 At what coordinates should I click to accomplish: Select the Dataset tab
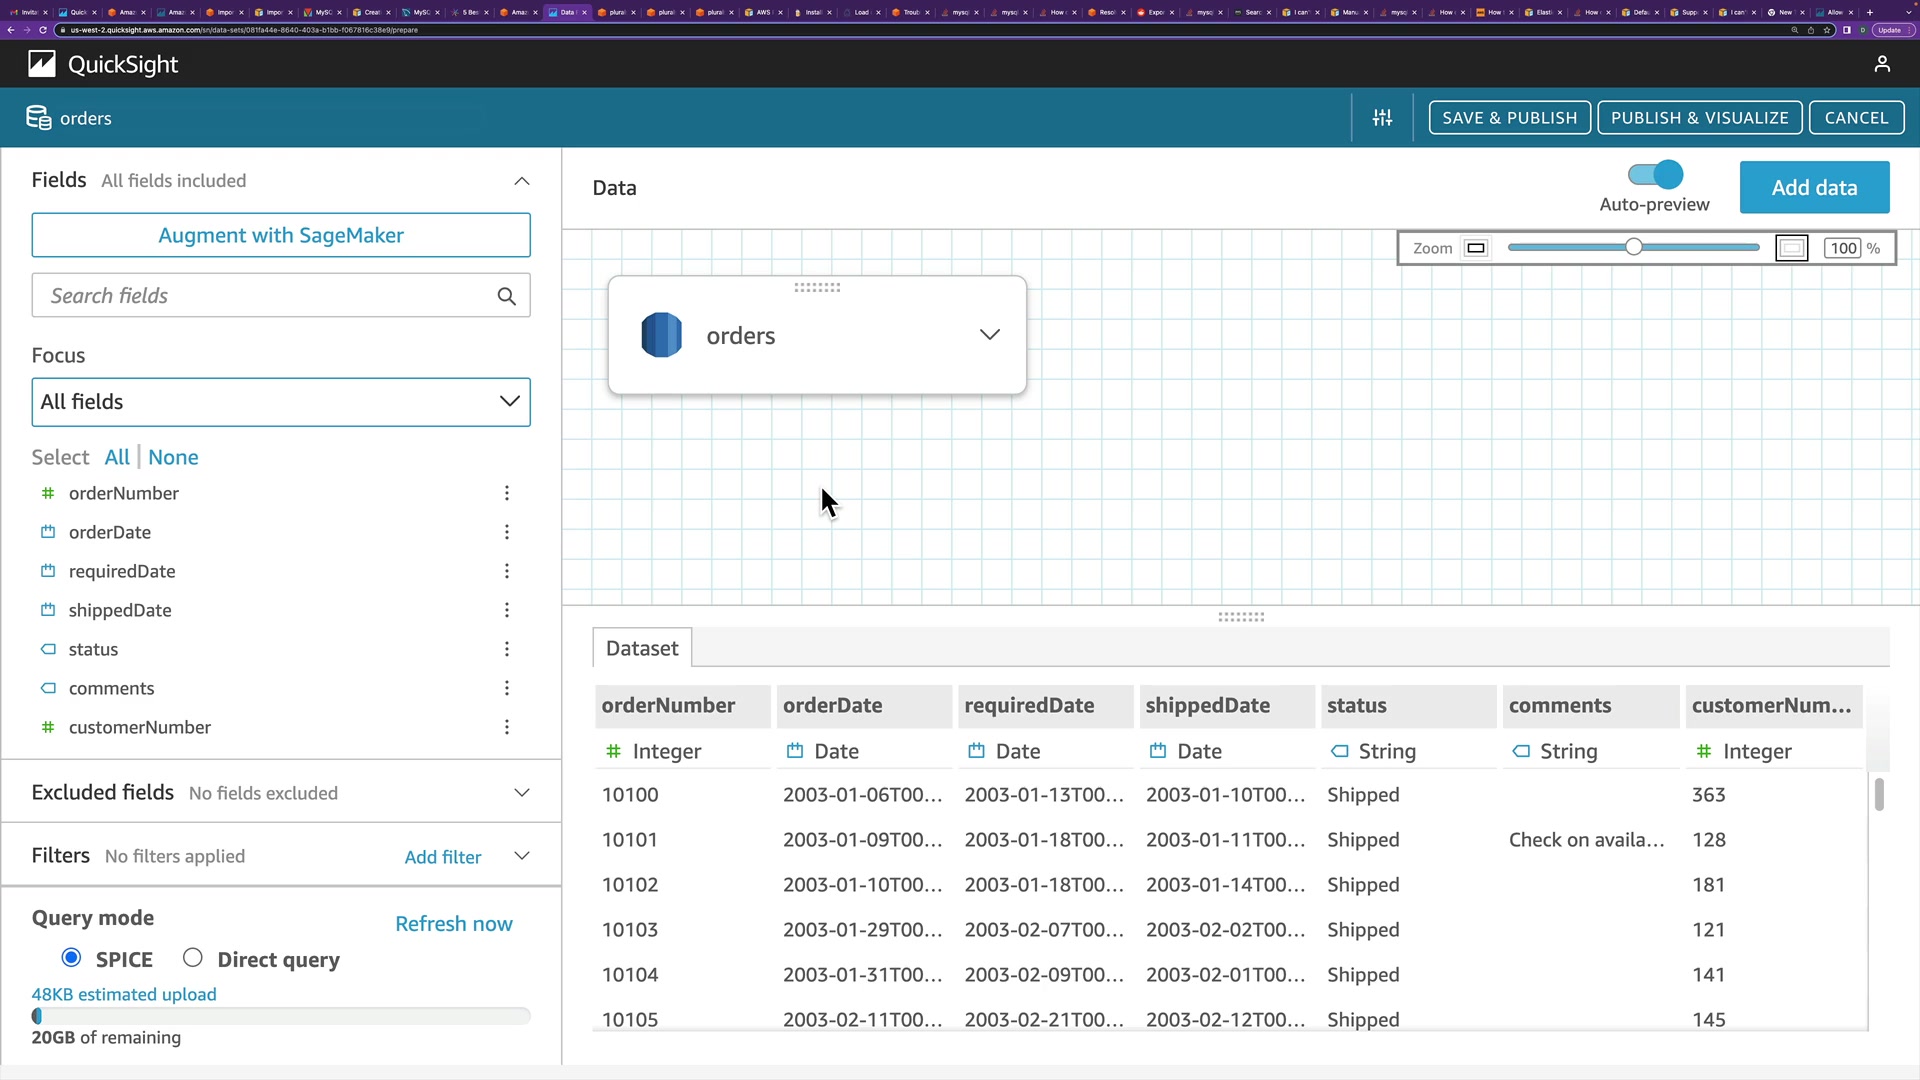(x=642, y=648)
